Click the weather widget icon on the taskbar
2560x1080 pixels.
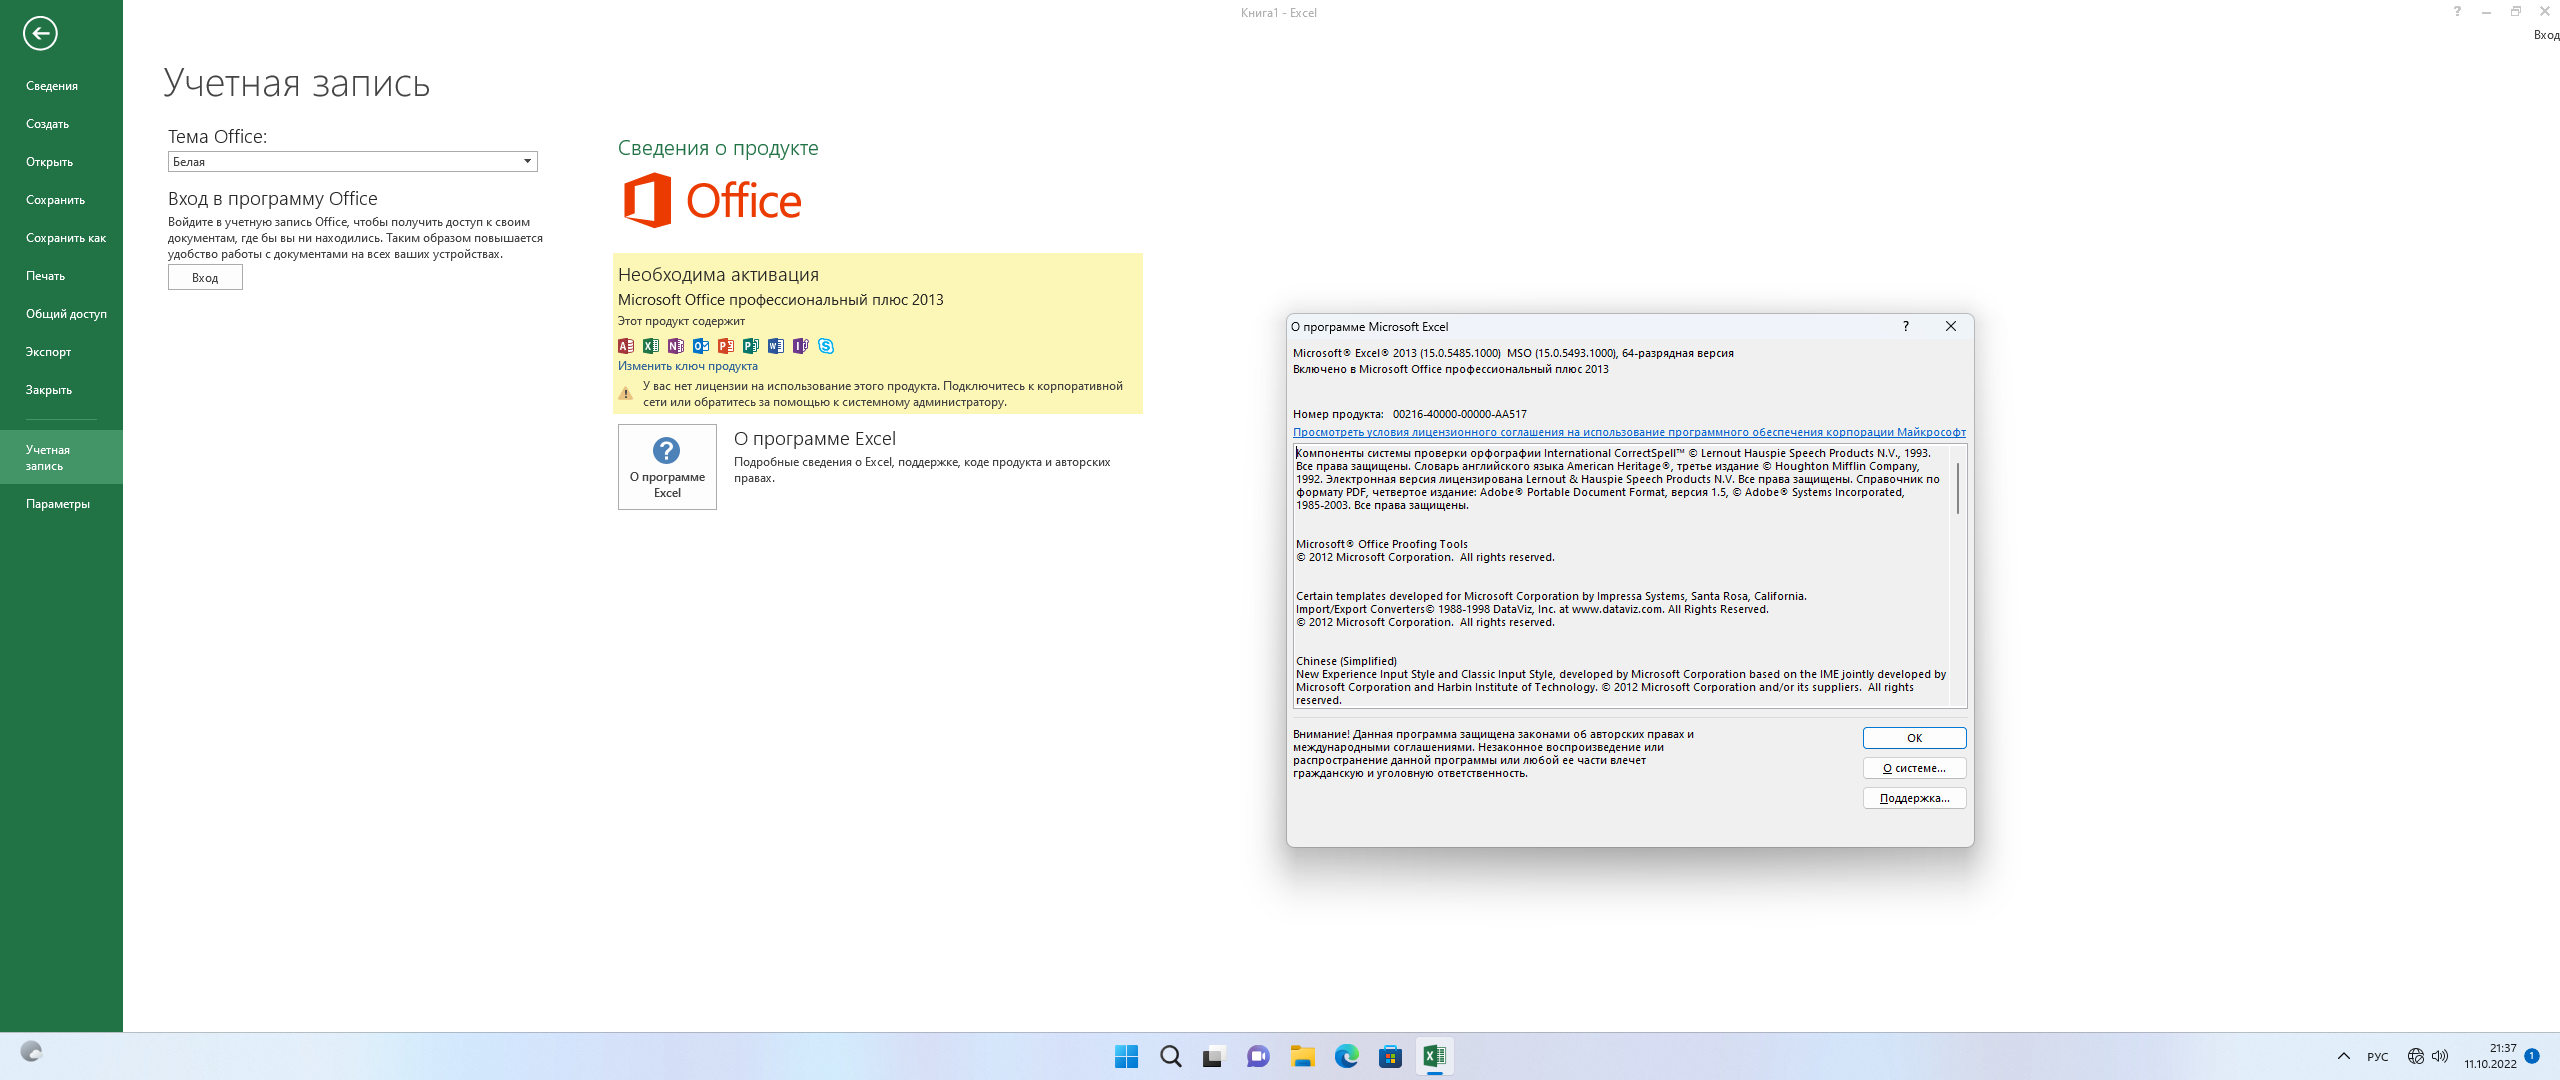coord(32,1052)
